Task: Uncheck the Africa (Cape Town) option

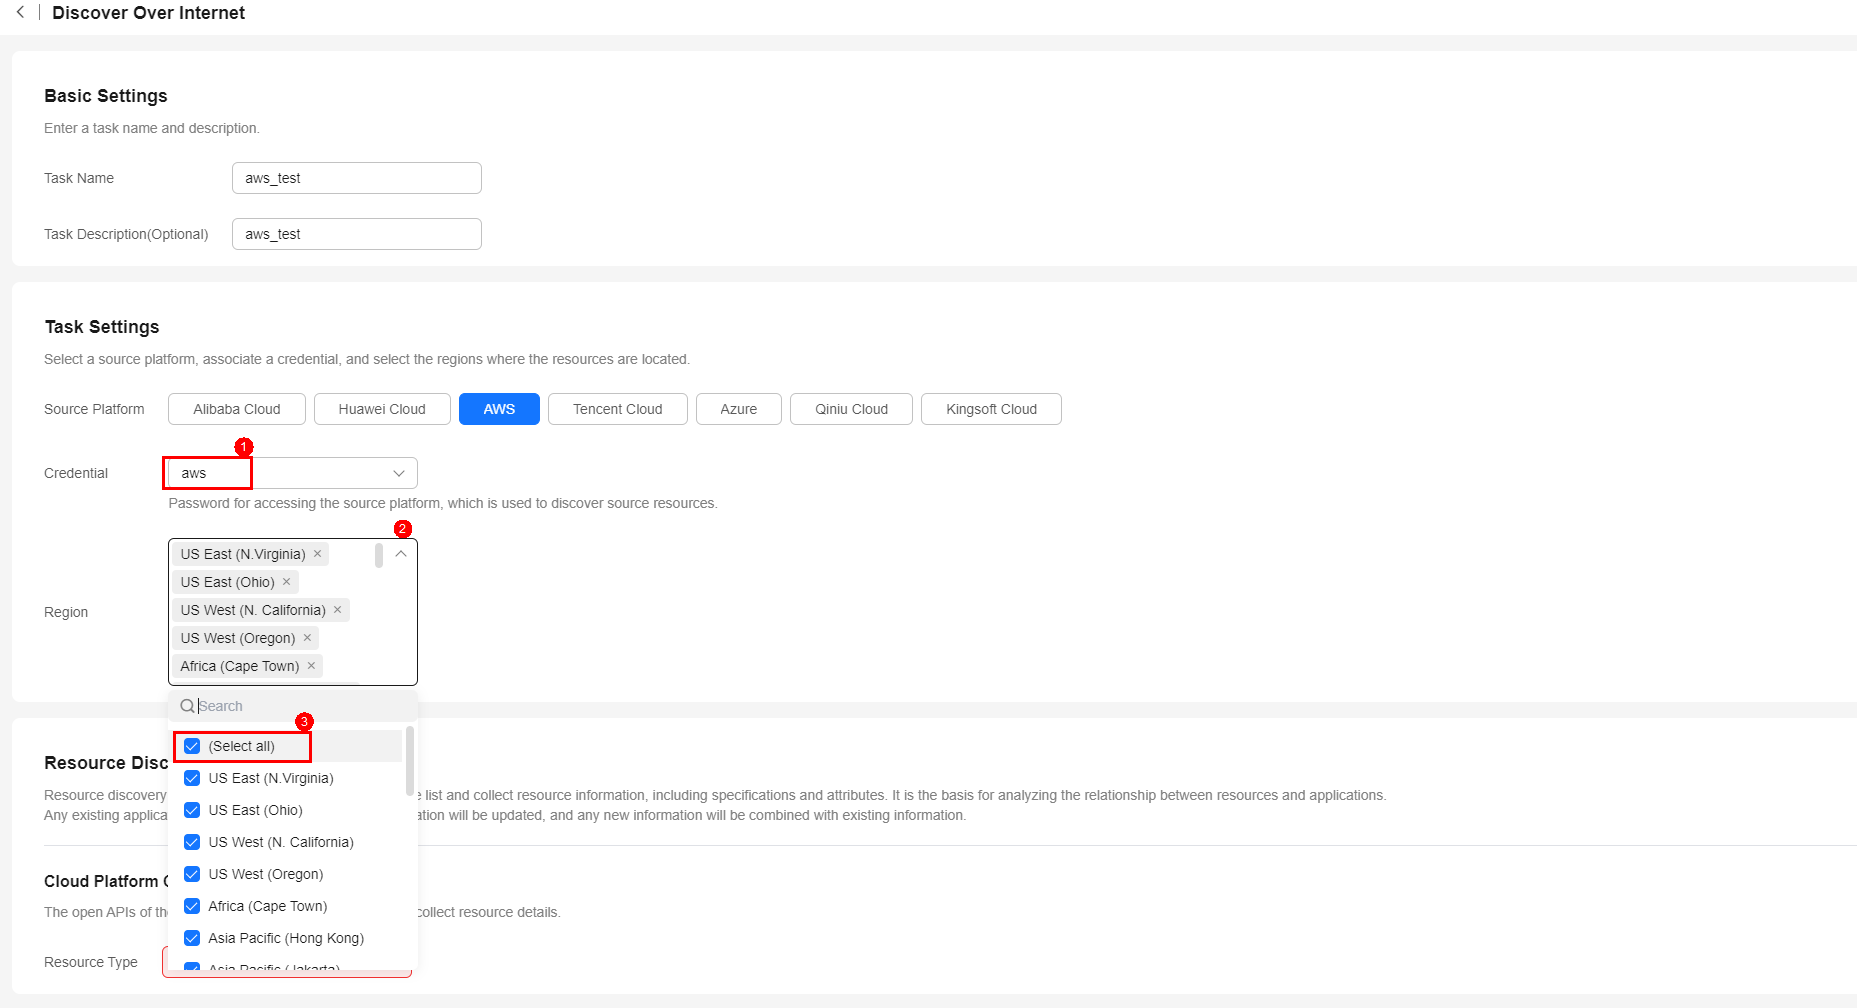Action: click(192, 906)
